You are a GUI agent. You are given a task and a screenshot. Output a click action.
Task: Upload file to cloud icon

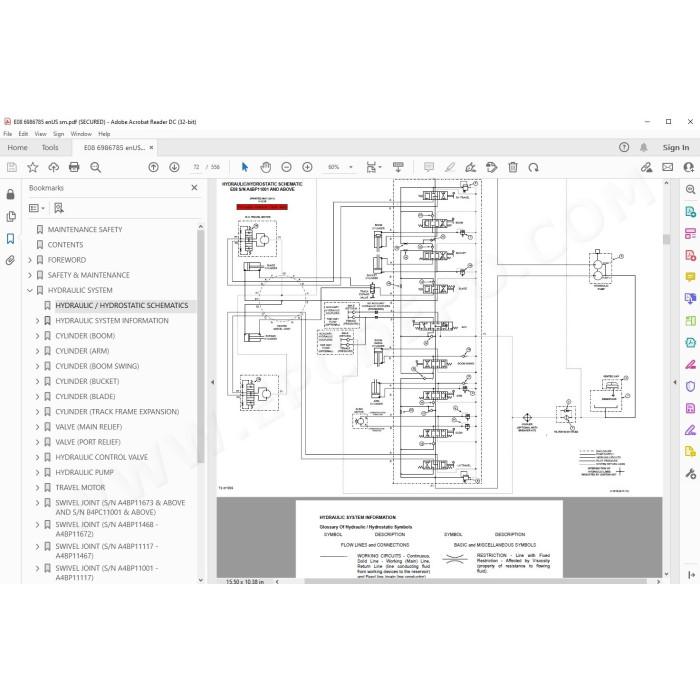tap(54, 167)
